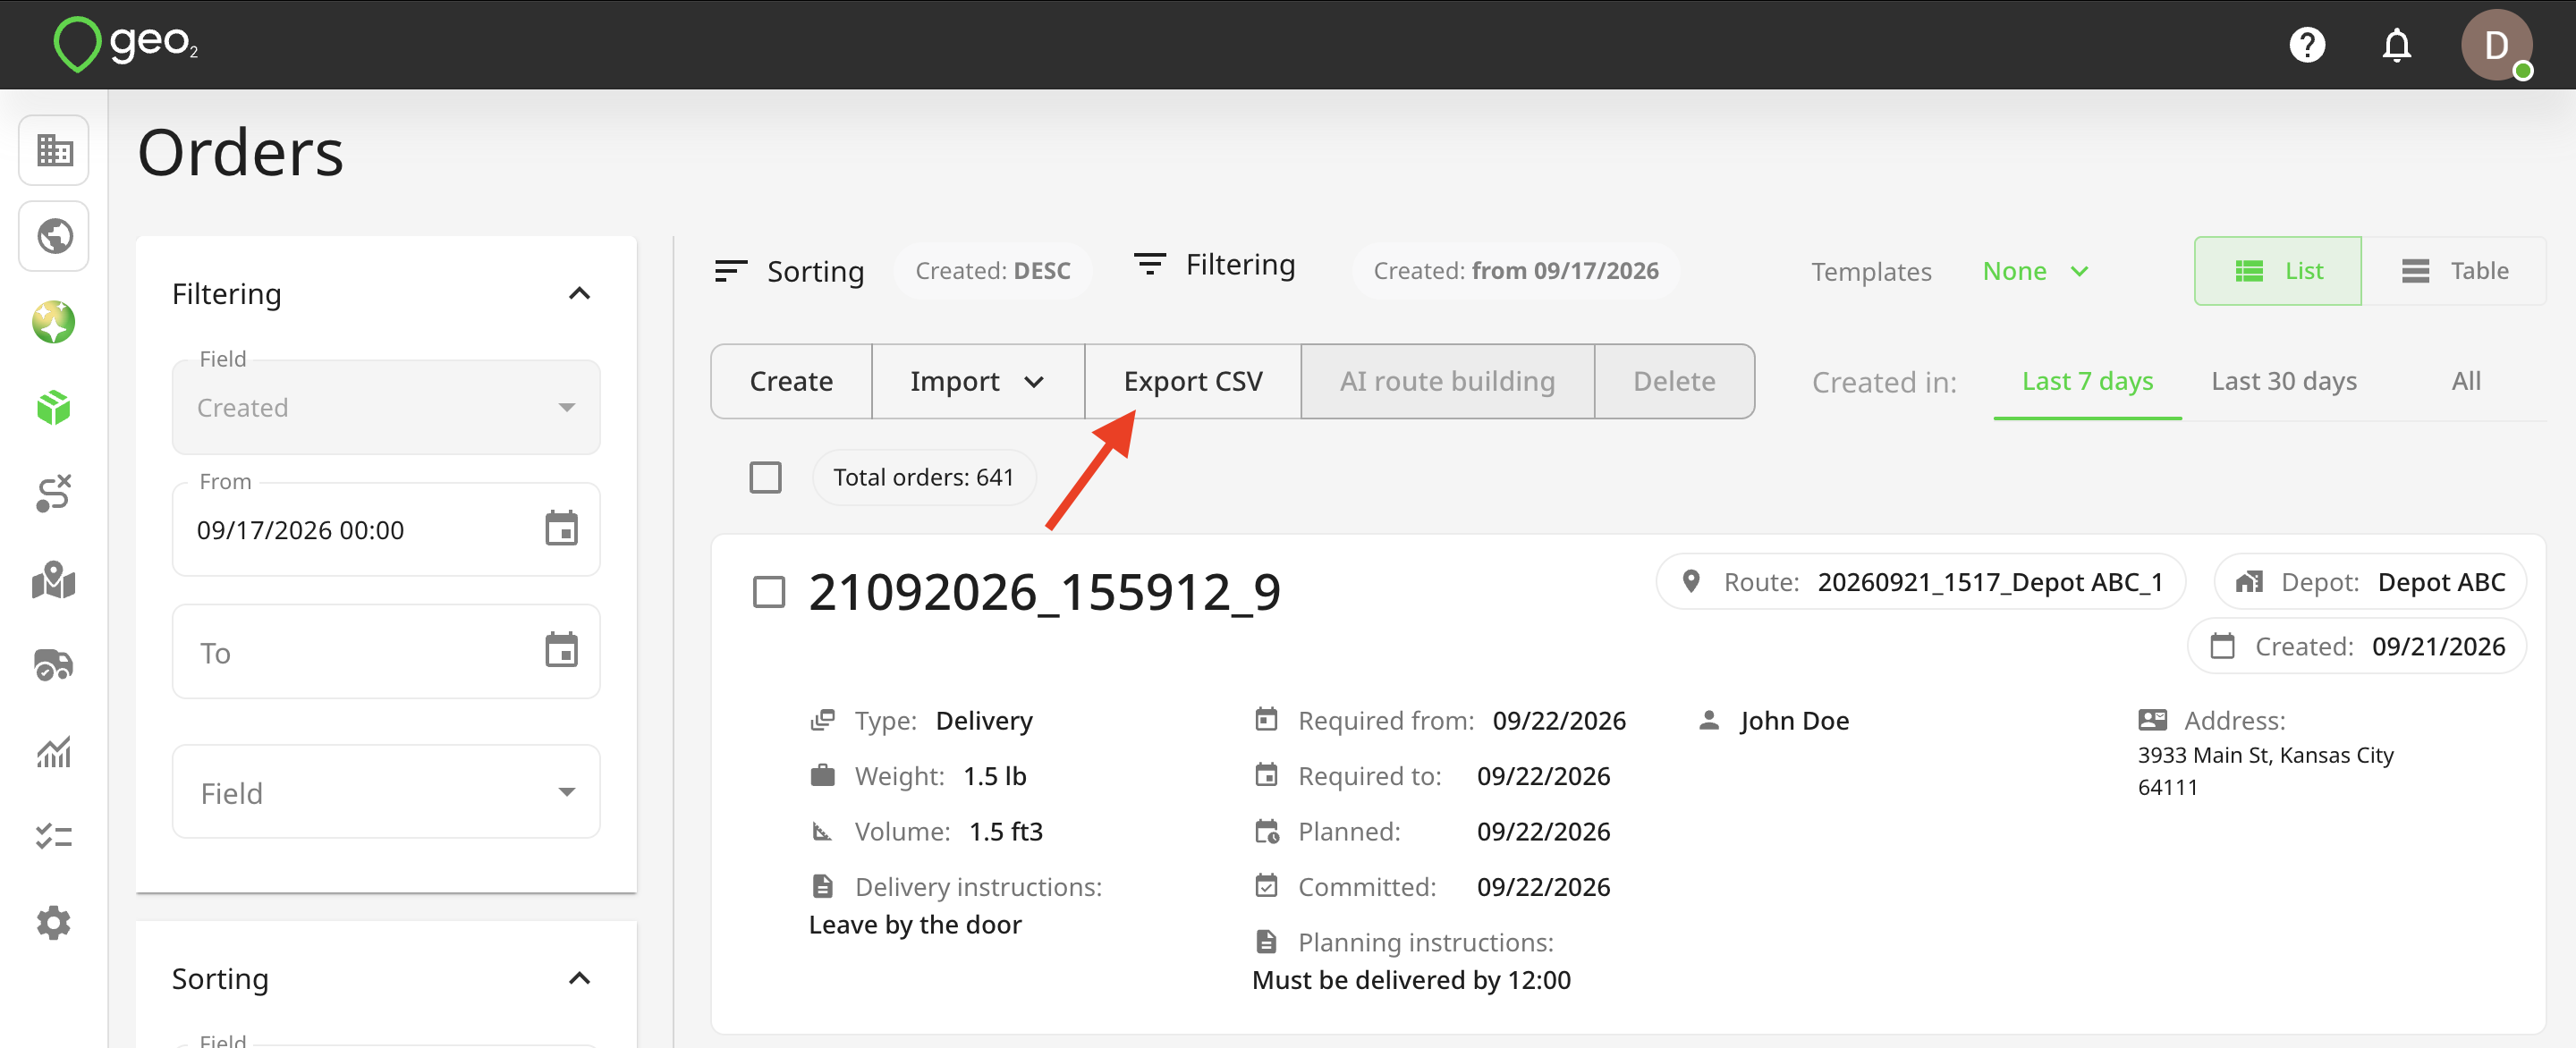Open the analytics chart sidebar icon
This screenshot has width=2576, height=1048.
[54, 751]
